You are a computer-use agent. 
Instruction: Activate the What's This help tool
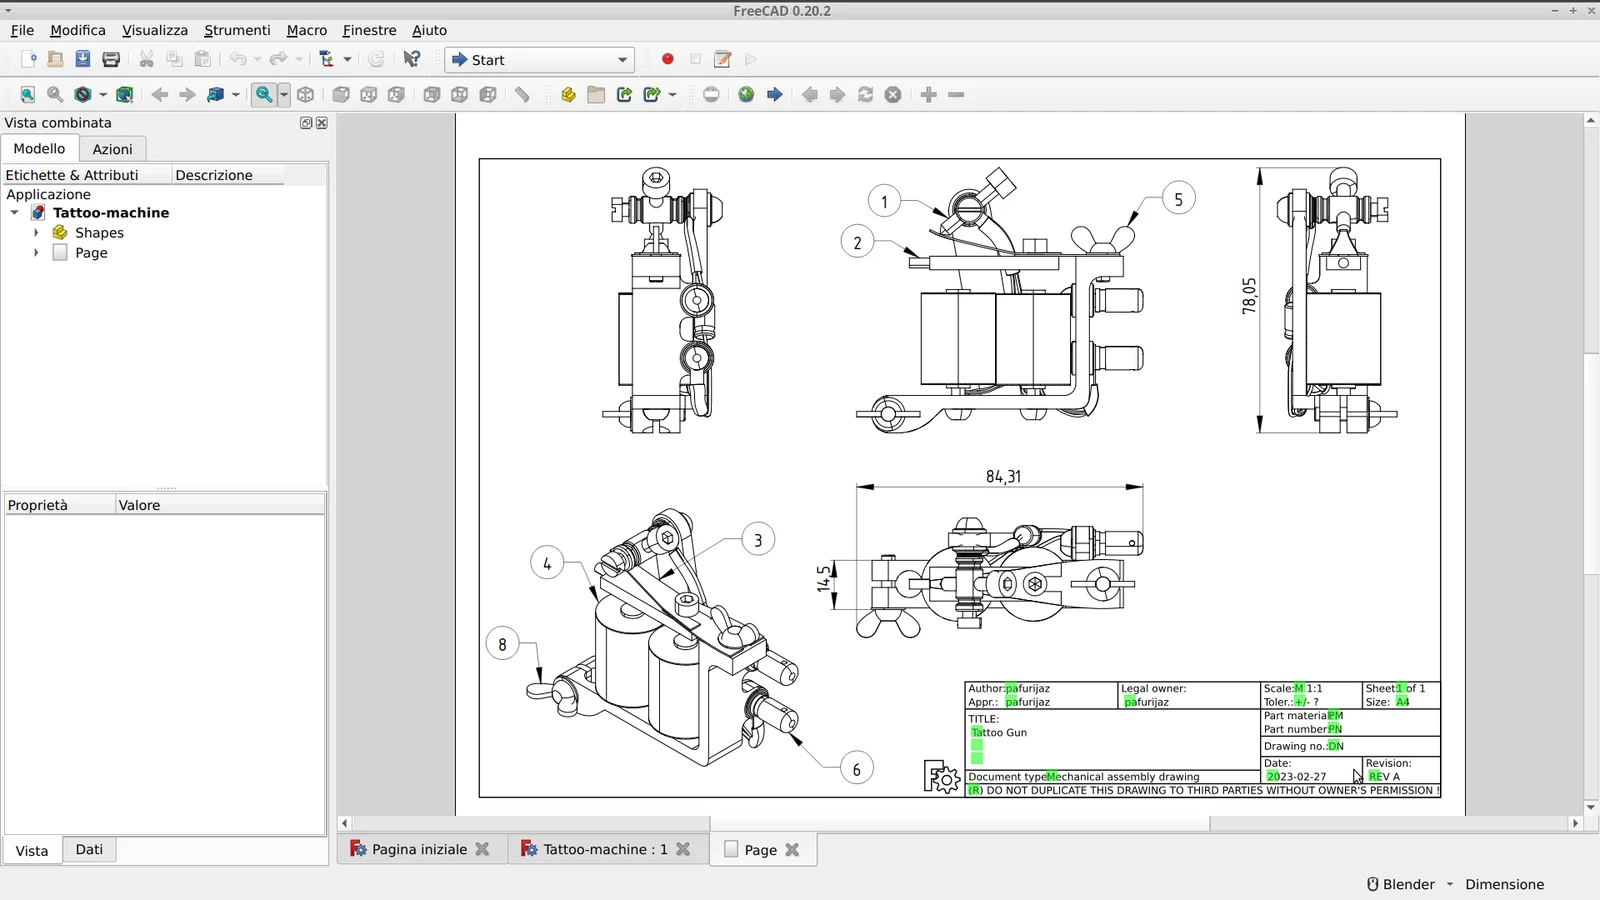(412, 59)
